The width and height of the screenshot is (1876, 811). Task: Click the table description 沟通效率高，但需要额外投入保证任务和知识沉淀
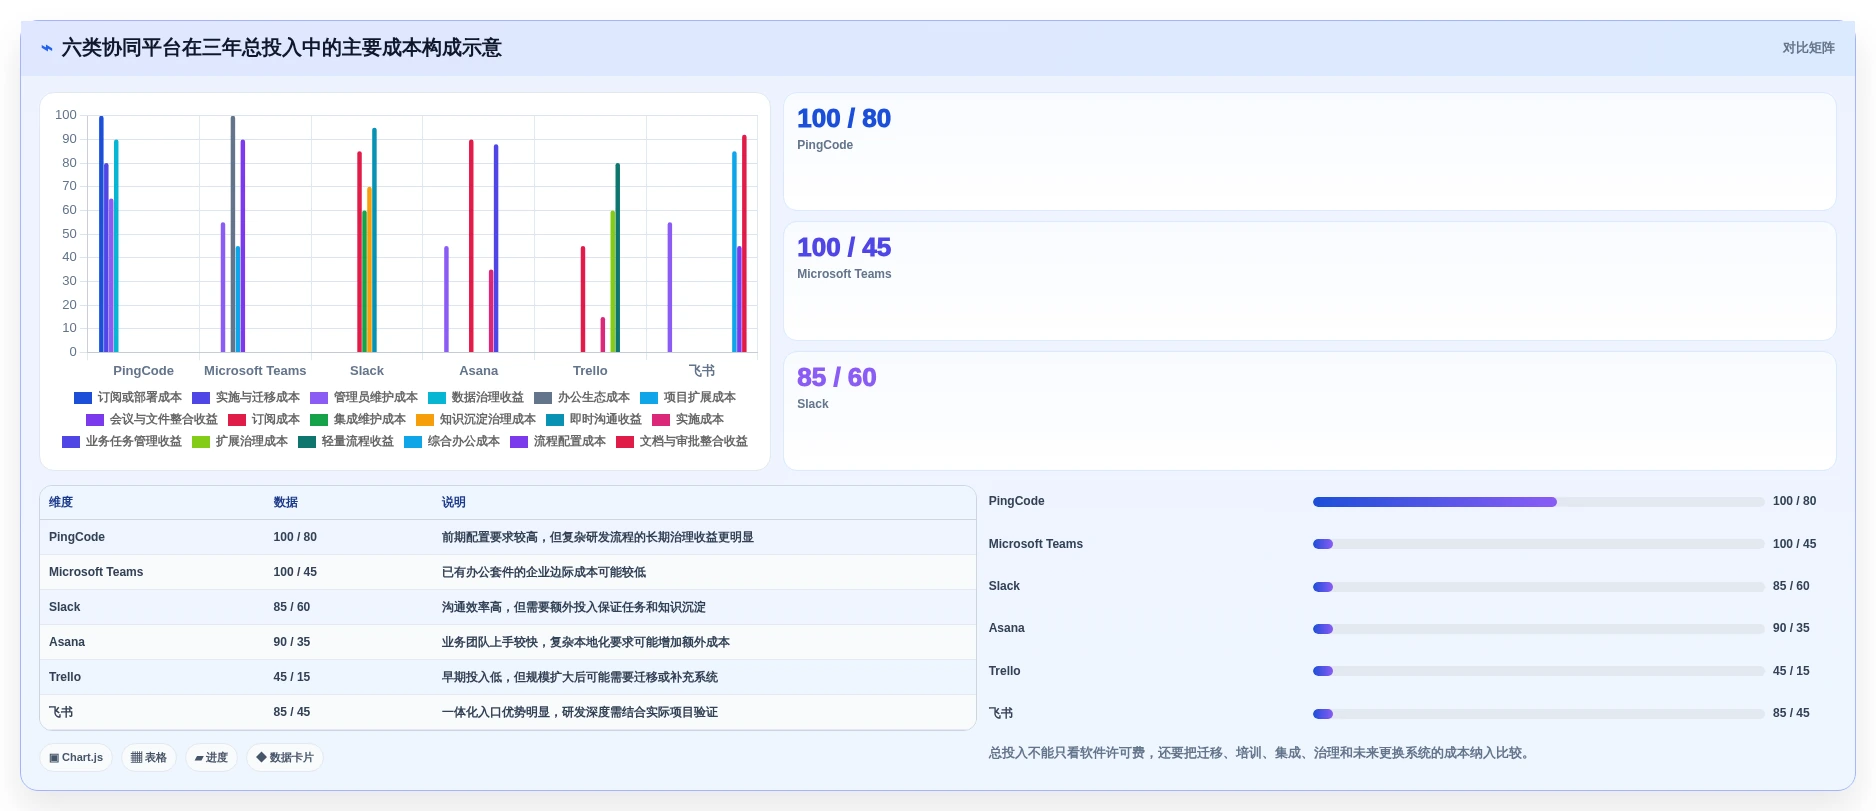574,607
